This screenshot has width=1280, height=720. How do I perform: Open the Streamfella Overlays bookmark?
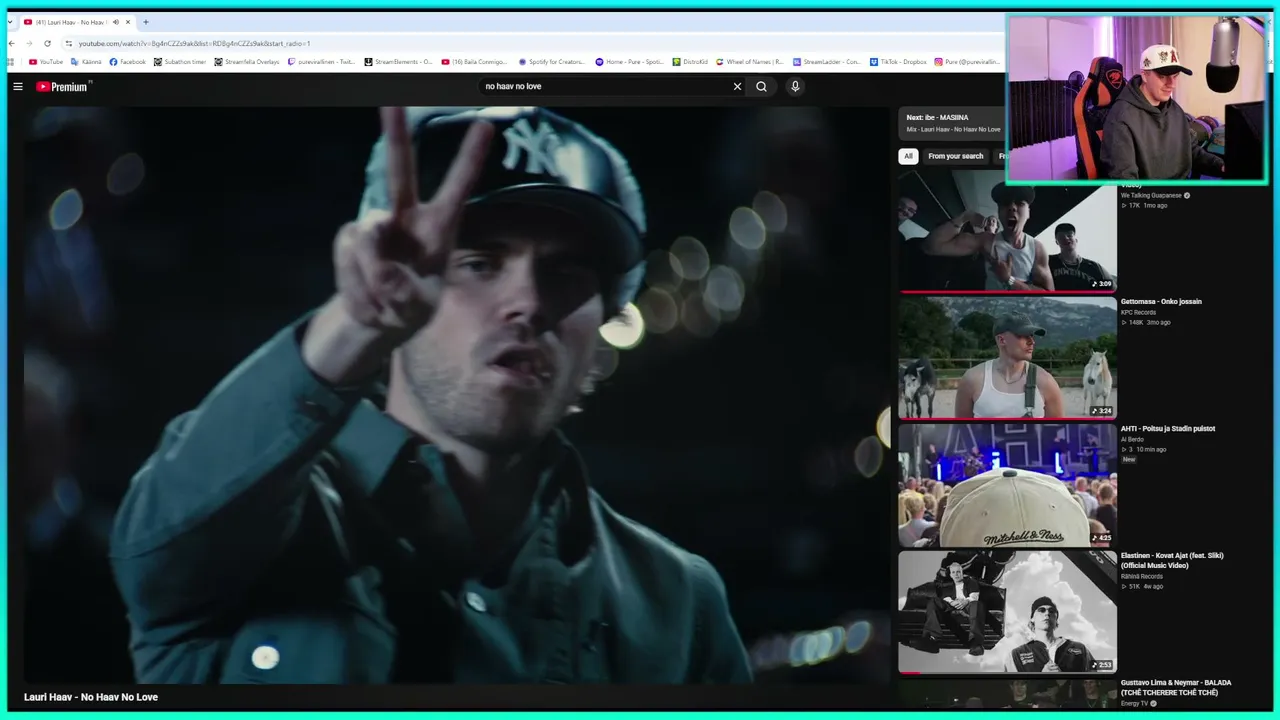247,62
